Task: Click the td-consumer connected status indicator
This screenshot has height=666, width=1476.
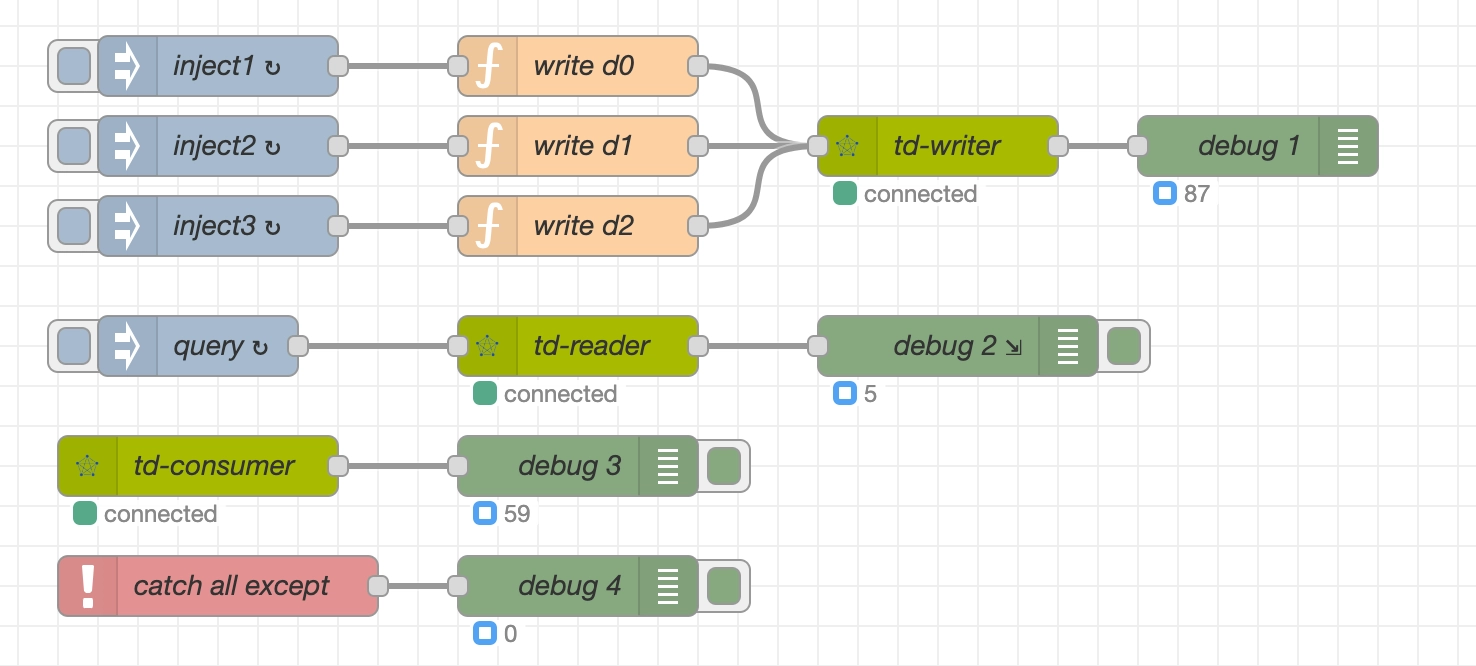Action: pyautogui.click(x=85, y=514)
